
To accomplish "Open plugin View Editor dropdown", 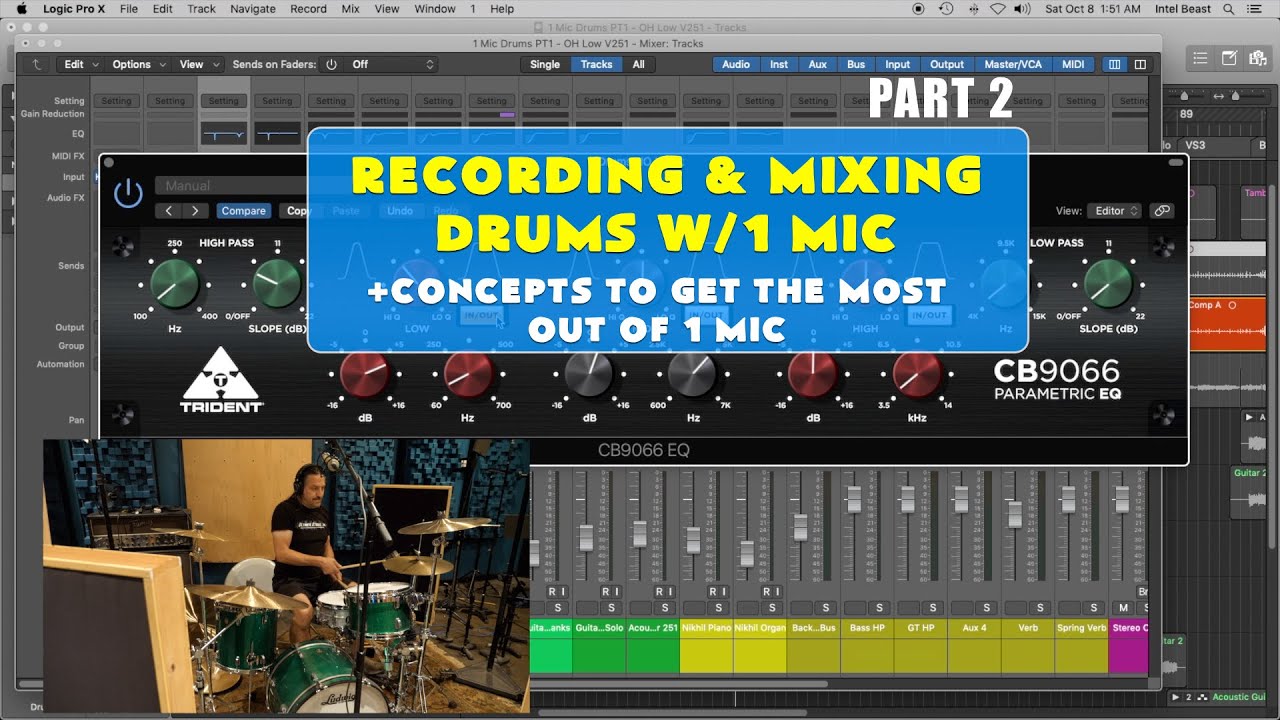I will point(1115,211).
